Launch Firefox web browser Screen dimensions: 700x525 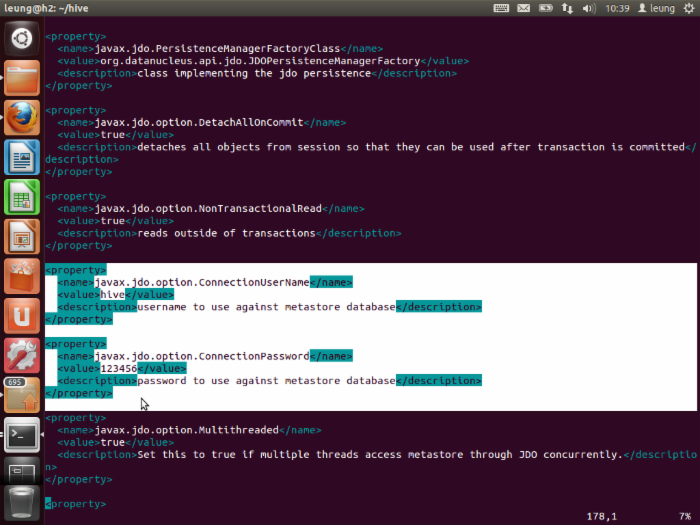coord(21,117)
